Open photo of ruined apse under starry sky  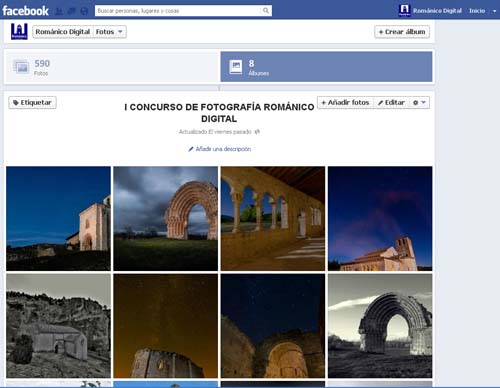tap(273, 326)
